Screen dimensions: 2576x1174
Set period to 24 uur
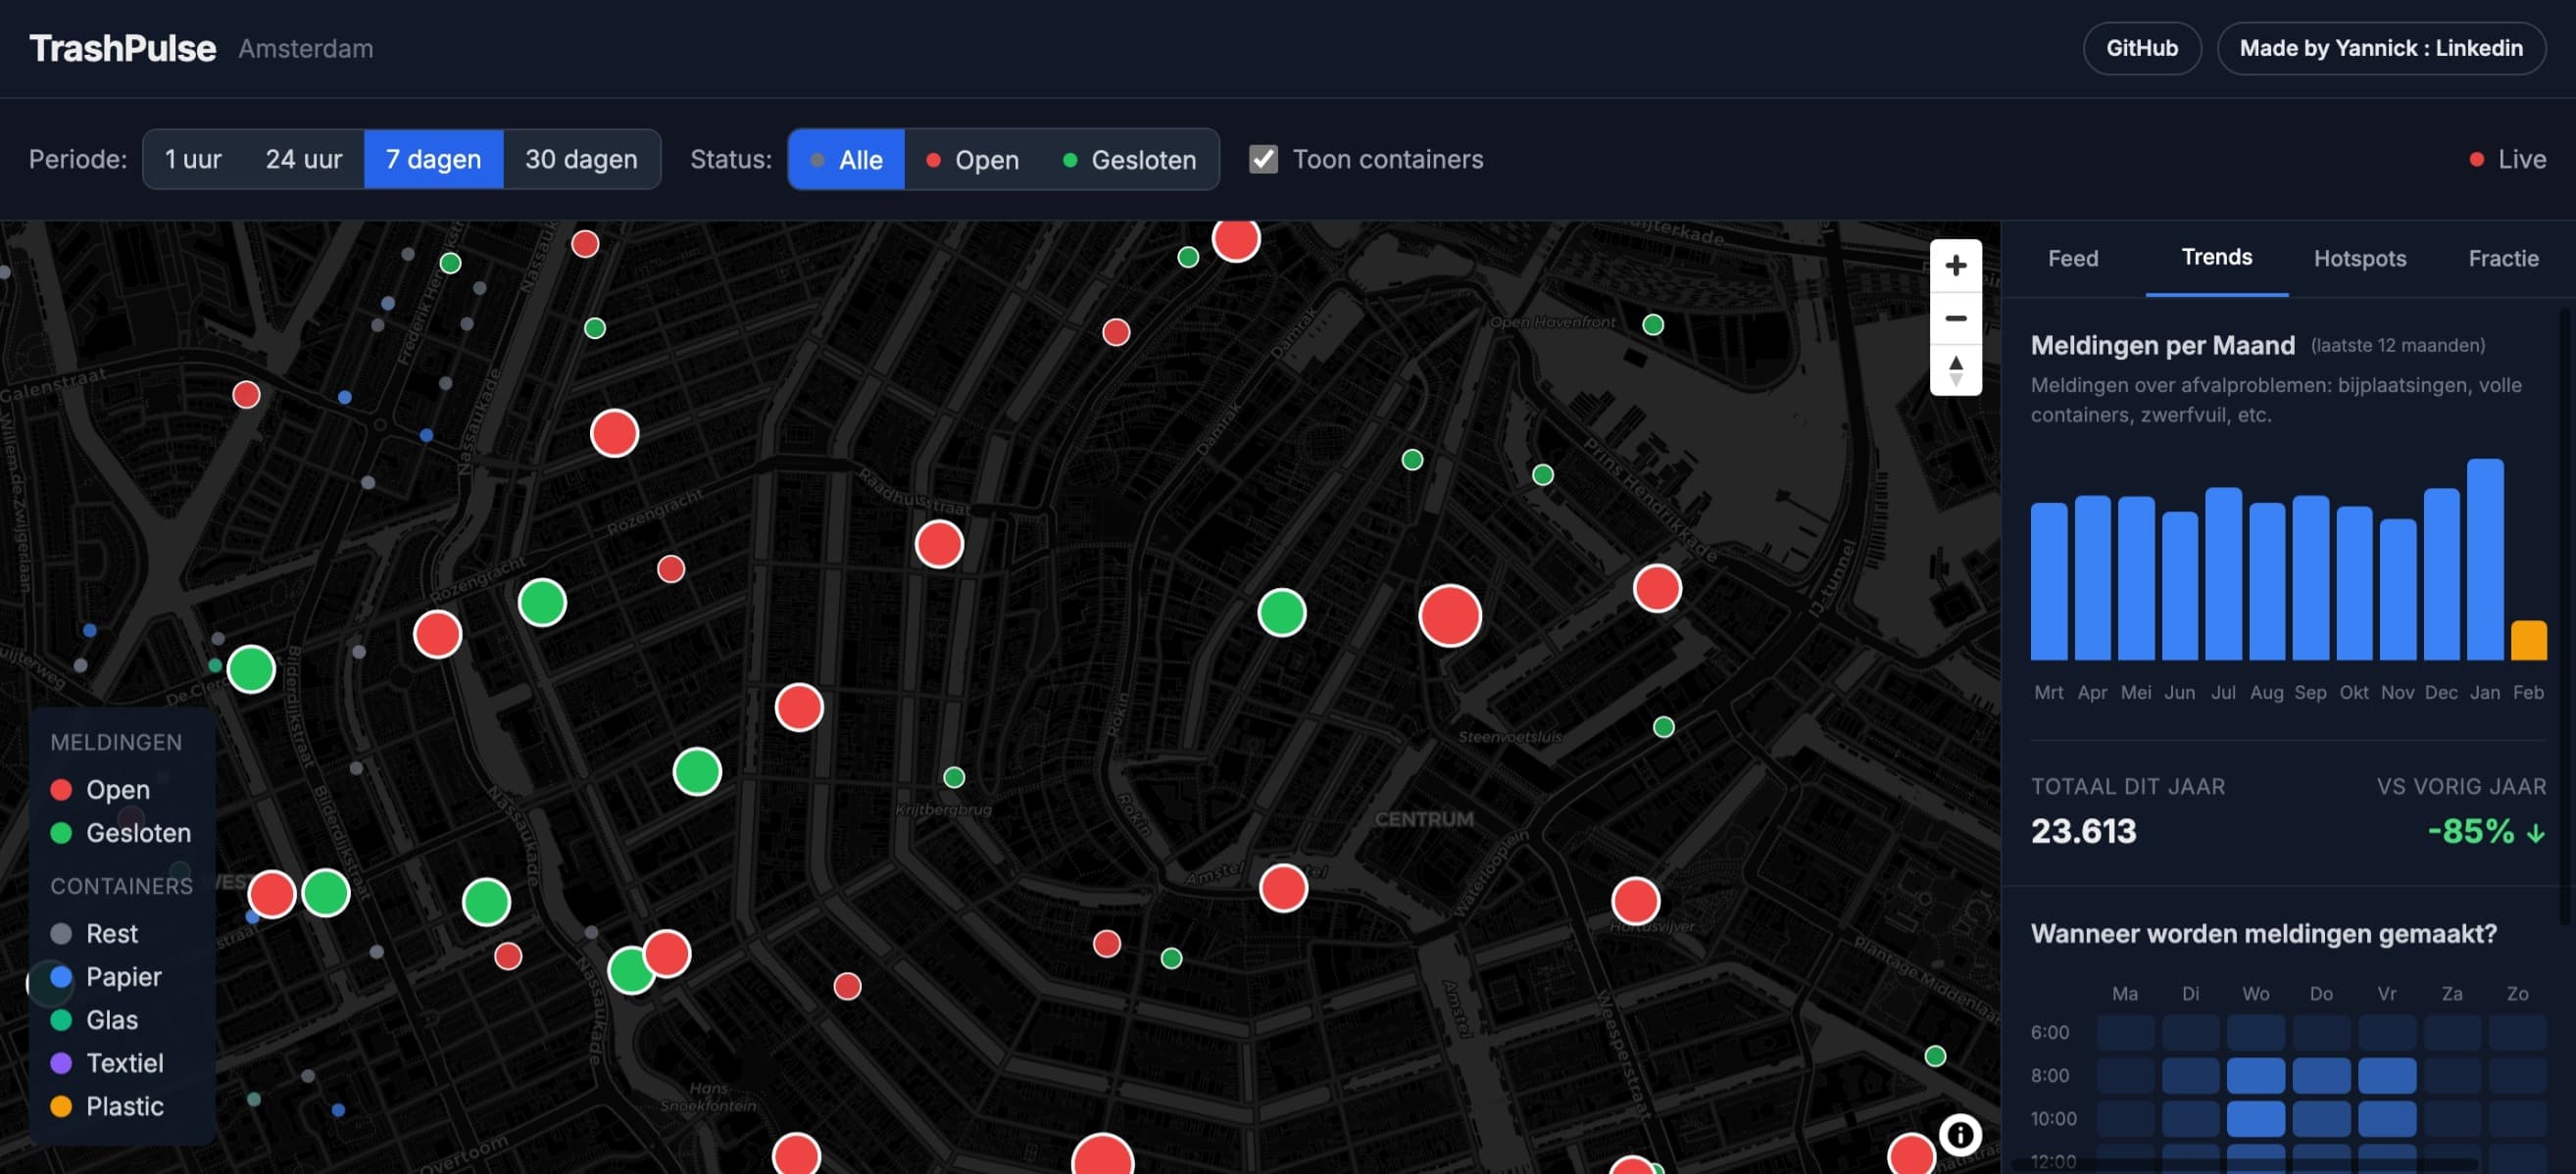(303, 160)
